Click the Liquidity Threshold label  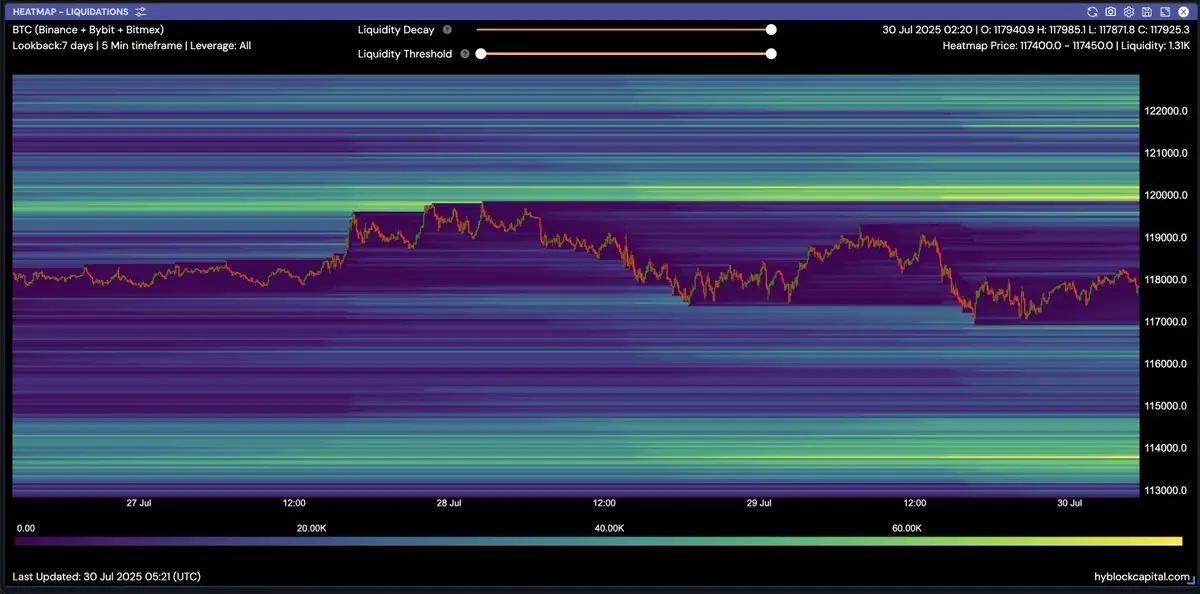tap(405, 54)
